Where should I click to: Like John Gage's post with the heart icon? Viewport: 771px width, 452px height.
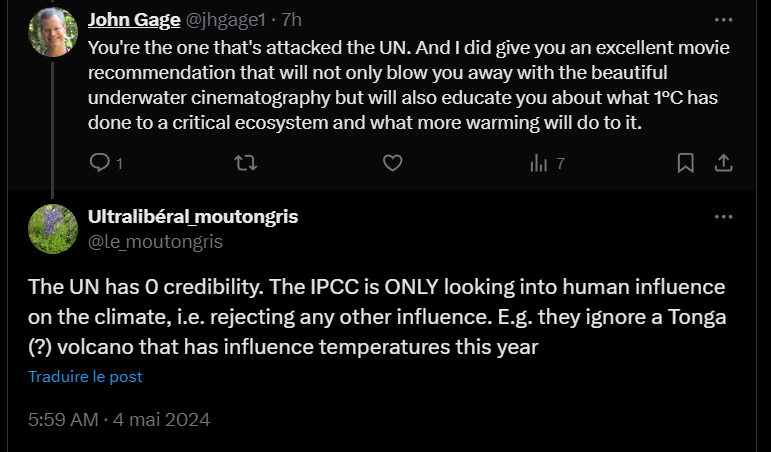[x=393, y=163]
